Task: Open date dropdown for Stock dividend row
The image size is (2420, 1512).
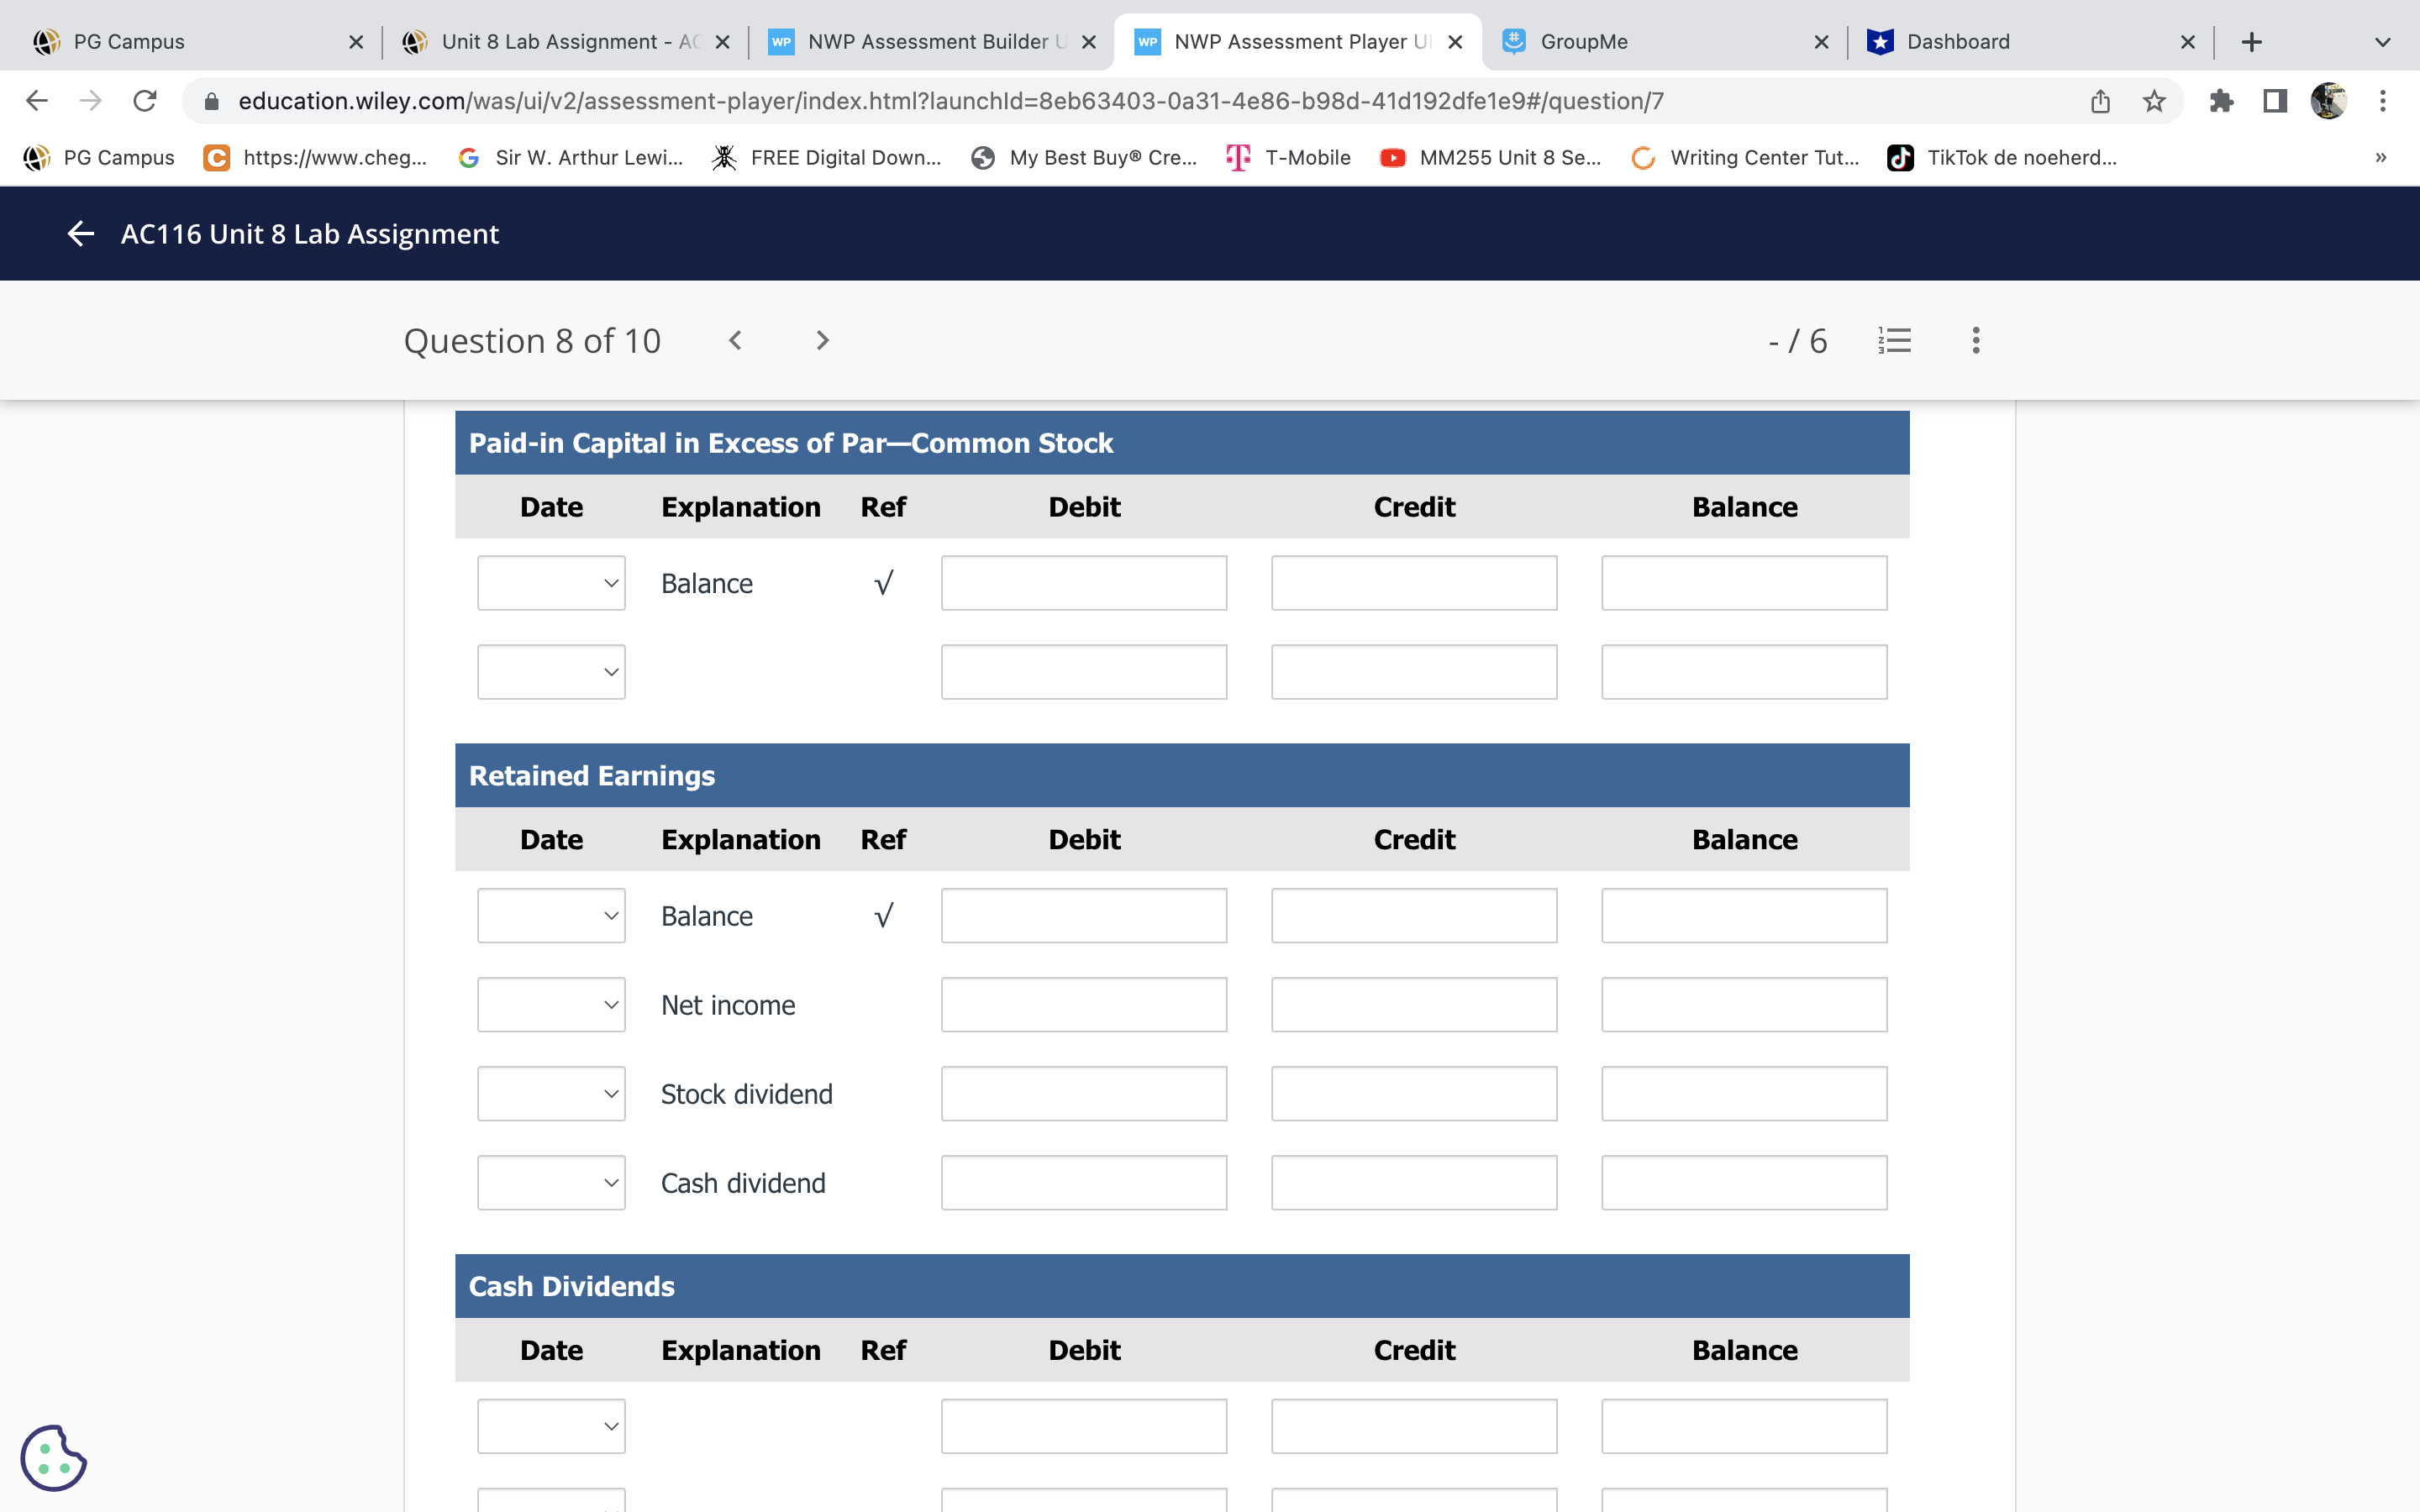Action: [551, 1094]
